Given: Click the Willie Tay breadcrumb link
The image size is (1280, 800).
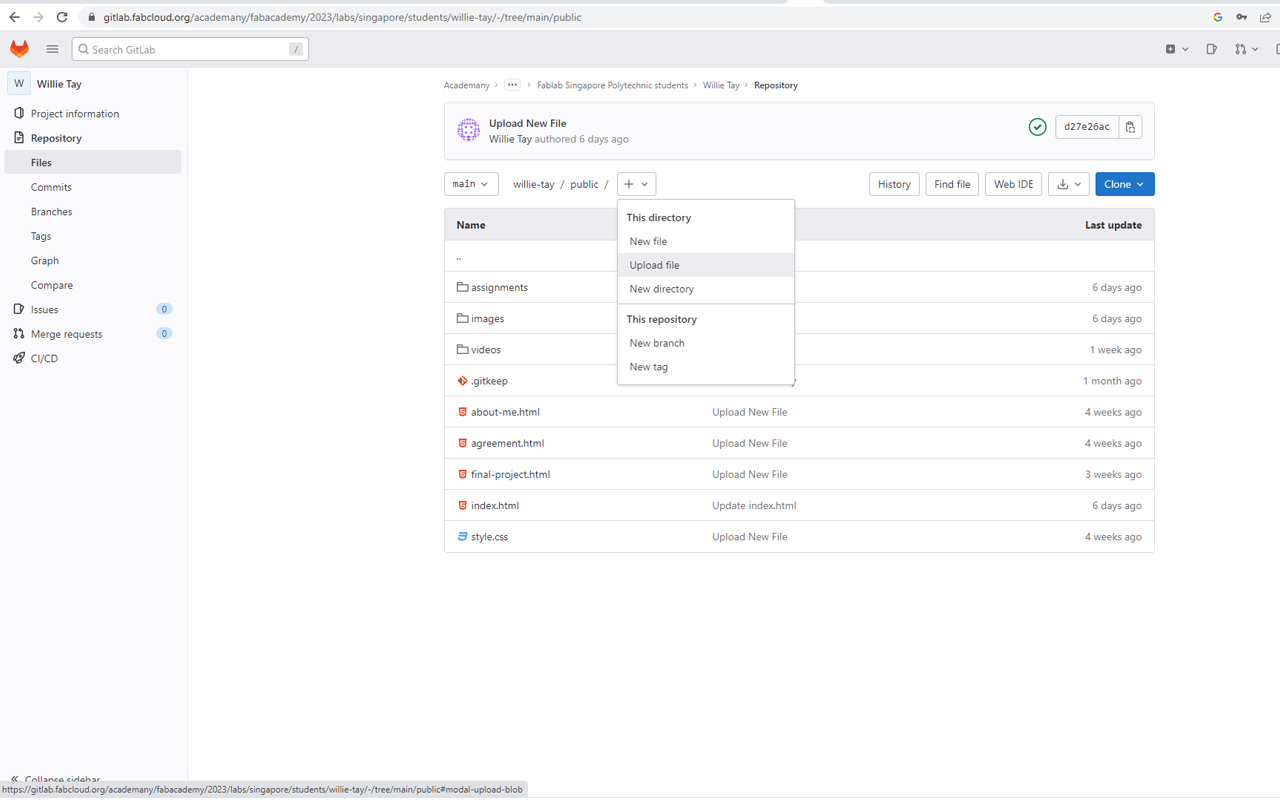Looking at the screenshot, I should [721, 85].
